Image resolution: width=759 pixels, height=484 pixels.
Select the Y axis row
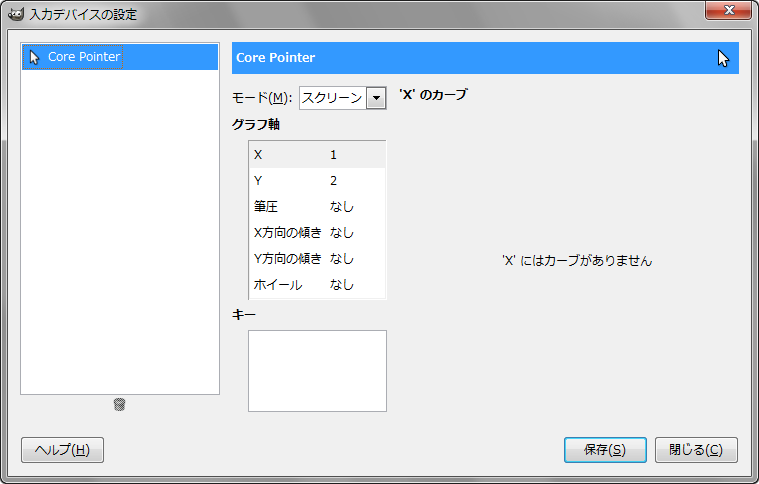click(x=318, y=181)
